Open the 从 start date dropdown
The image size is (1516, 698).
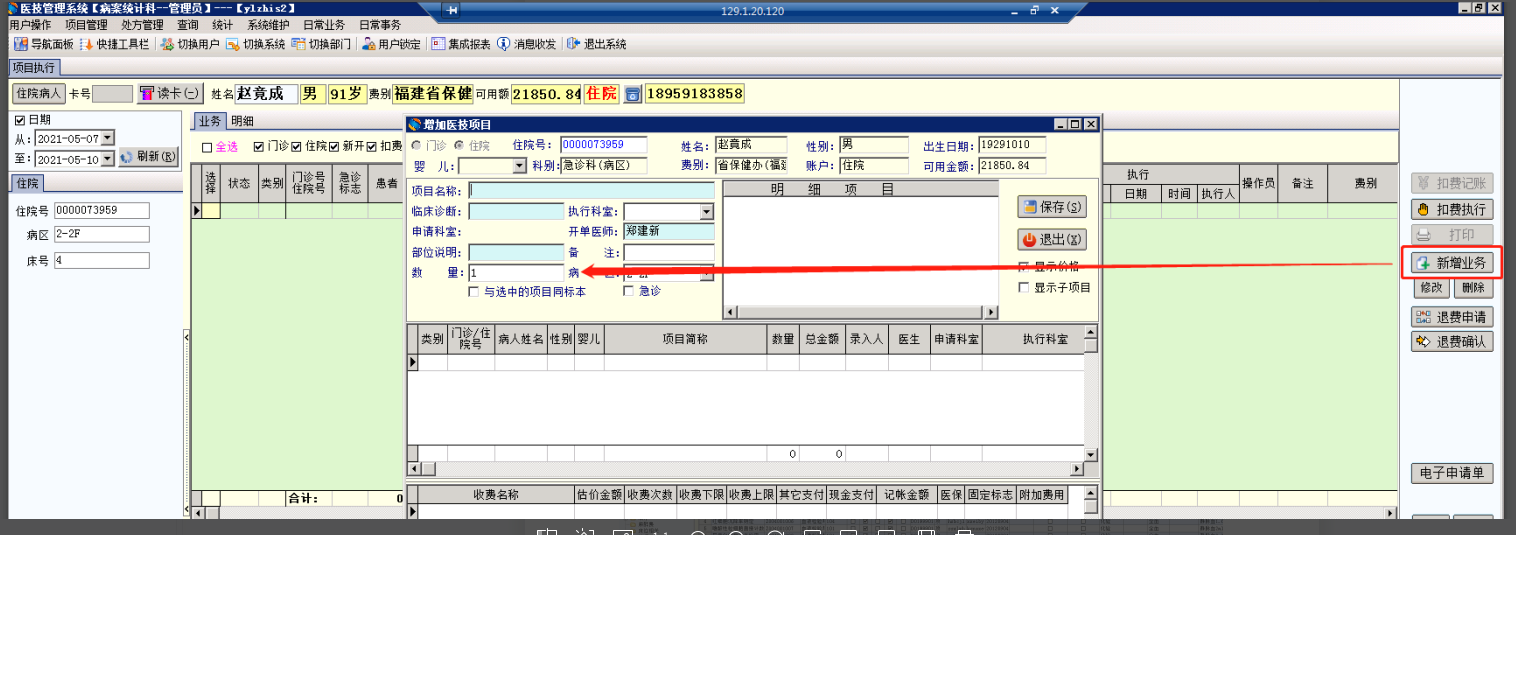click(x=108, y=138)
